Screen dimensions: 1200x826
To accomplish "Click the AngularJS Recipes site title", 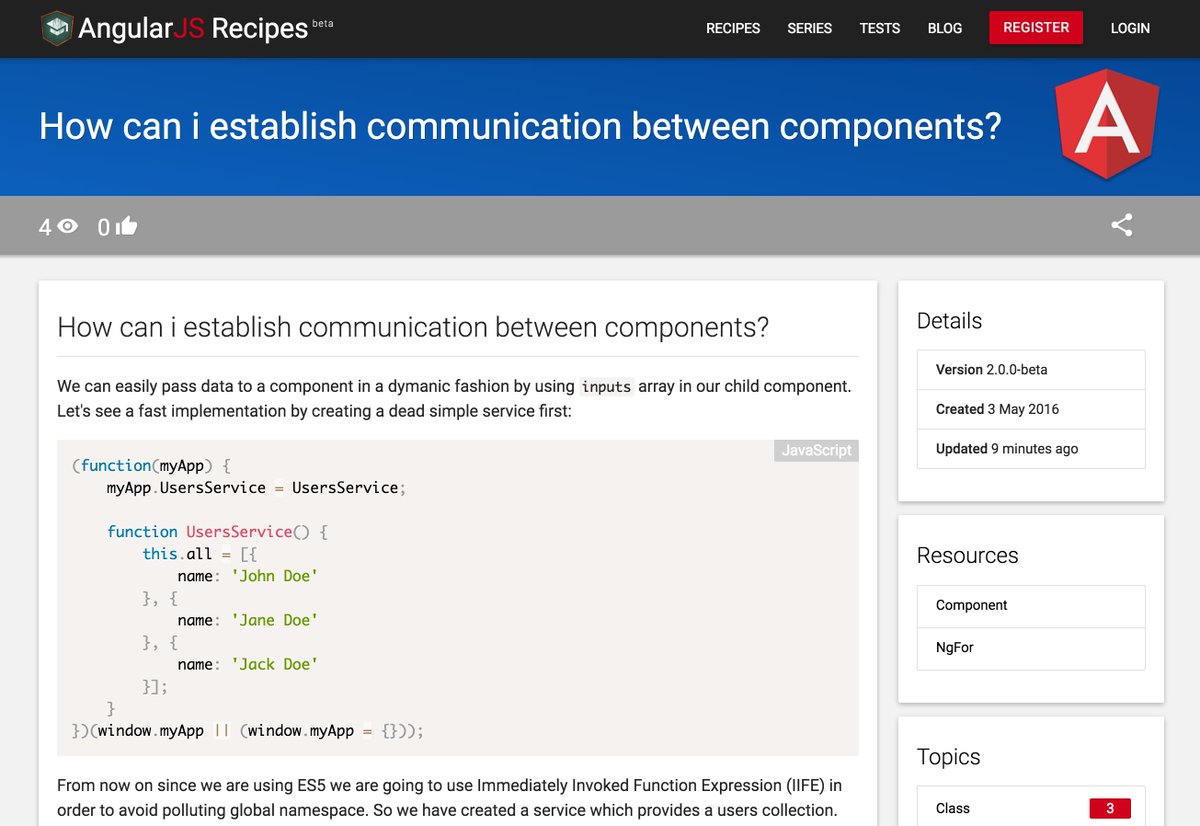I will 193,28.
